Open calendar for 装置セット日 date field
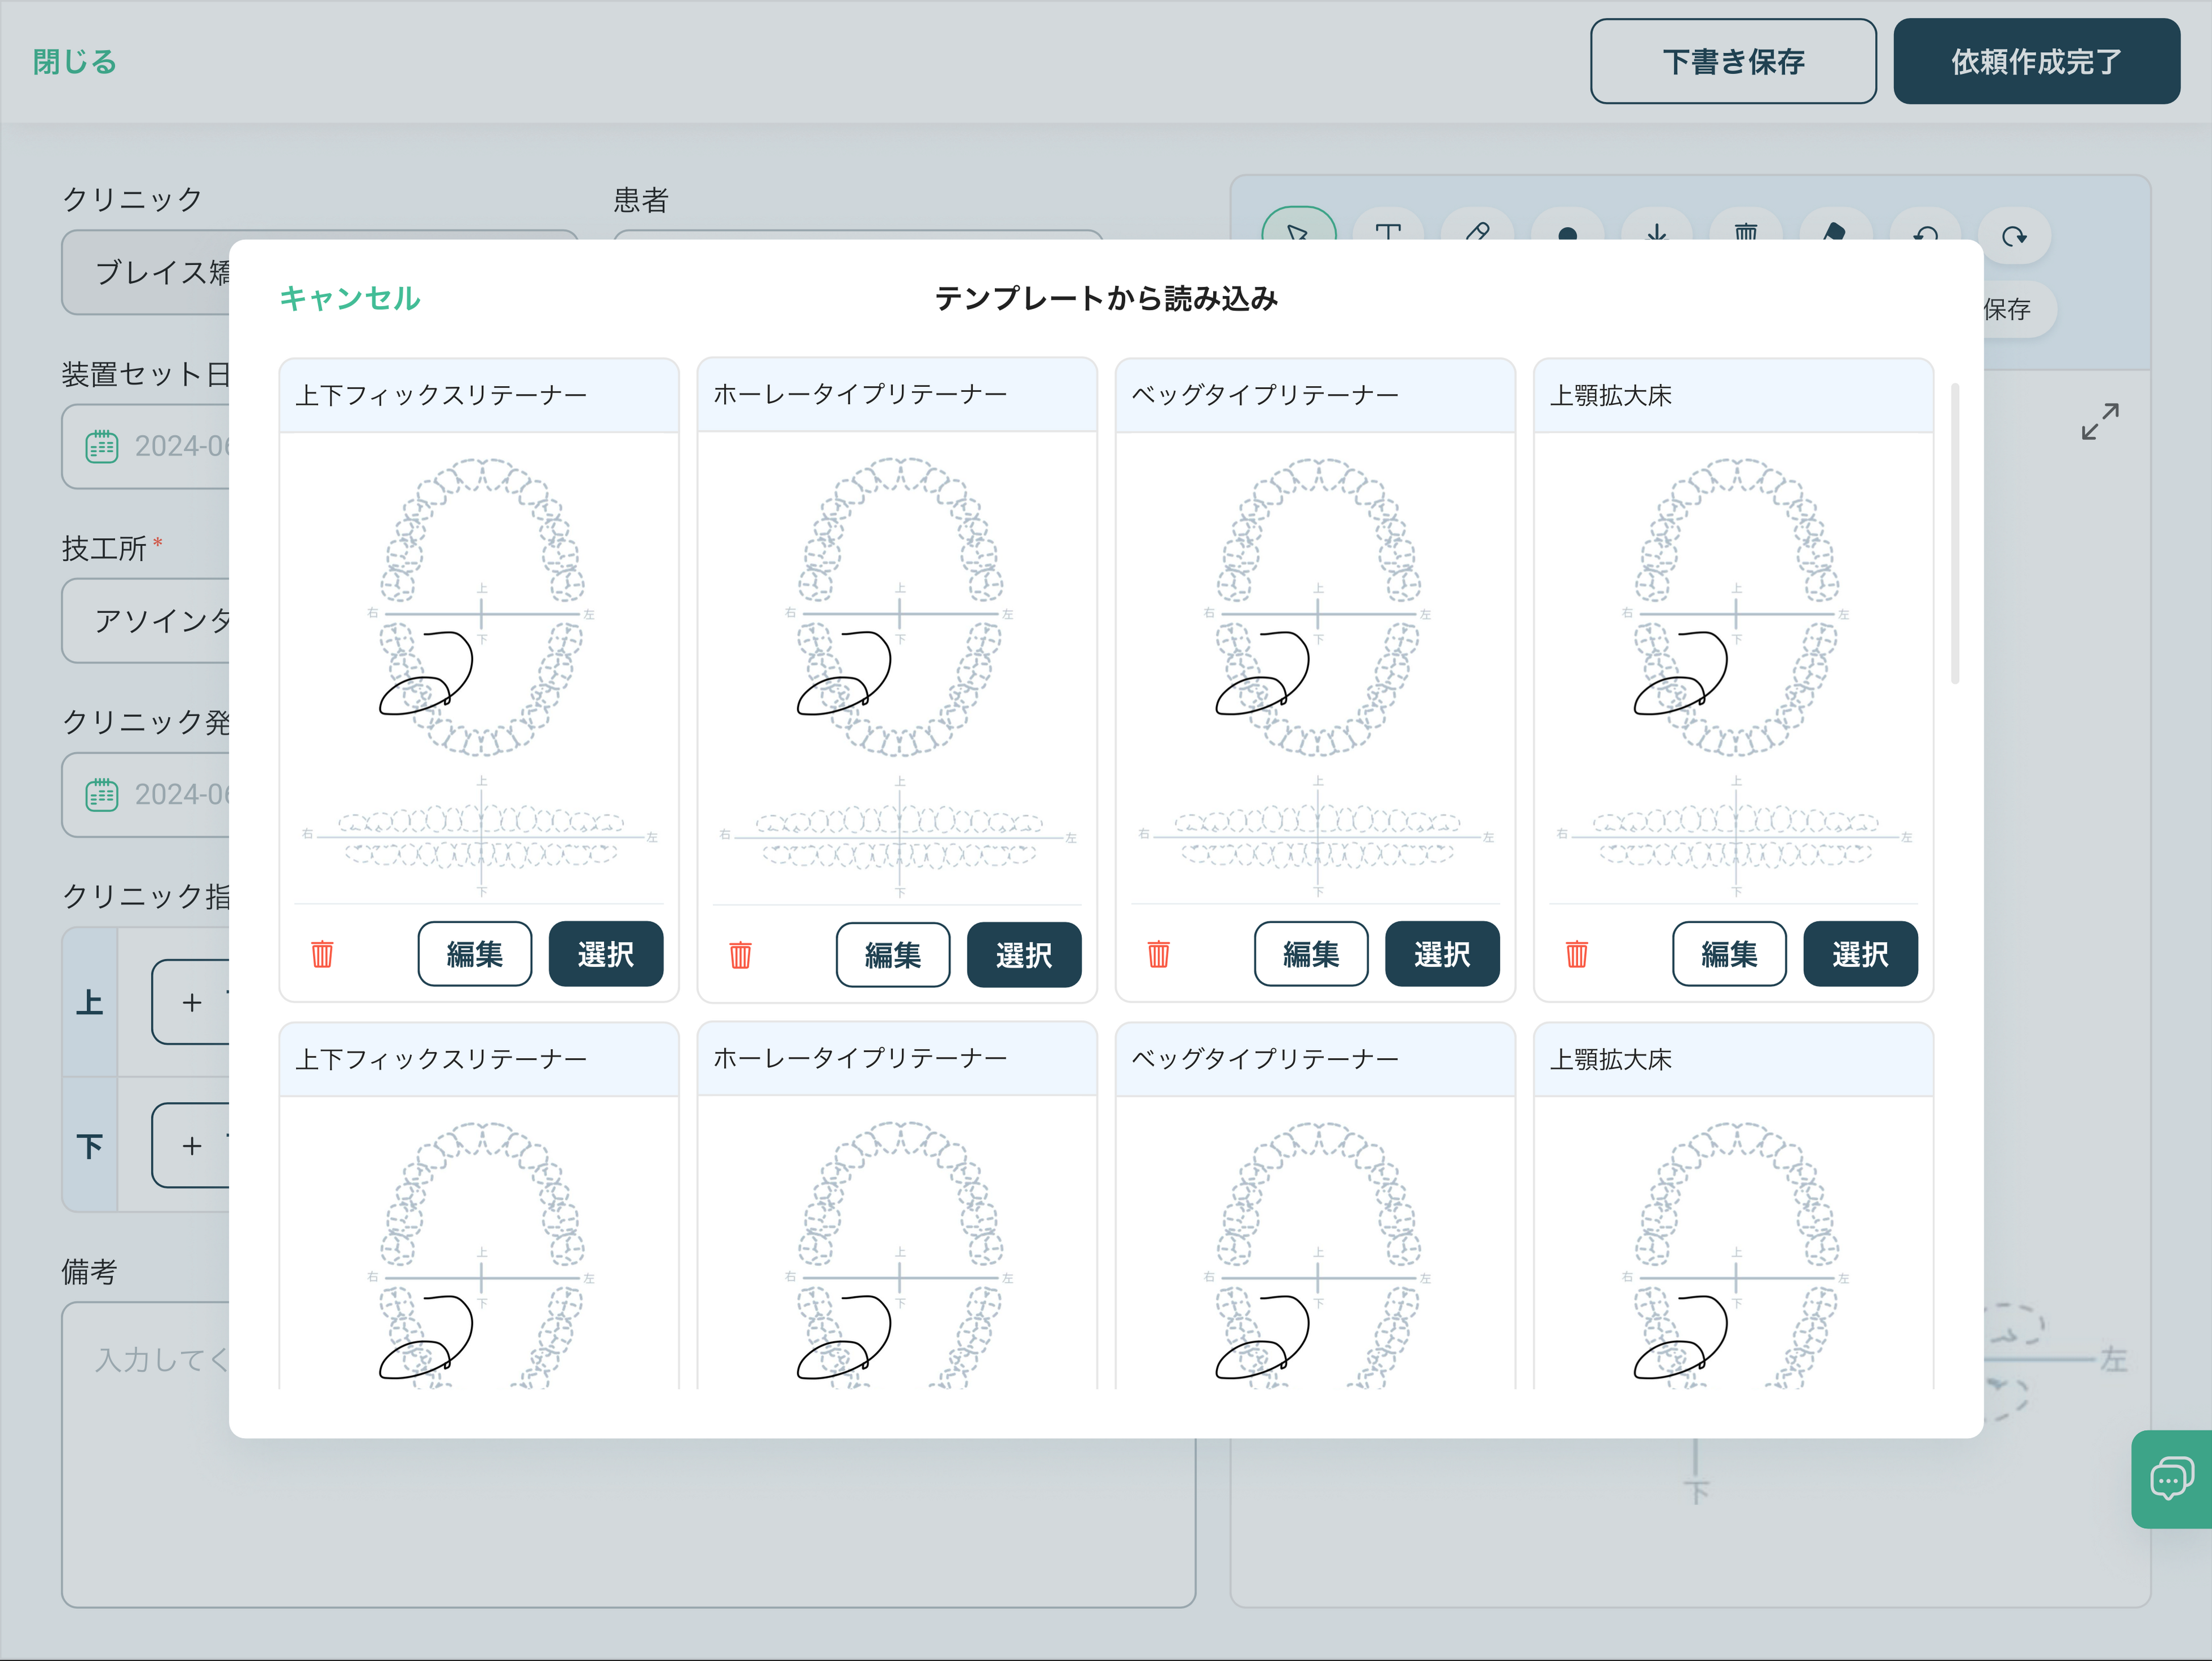The image size is (2212, 1661). [102, 446]
